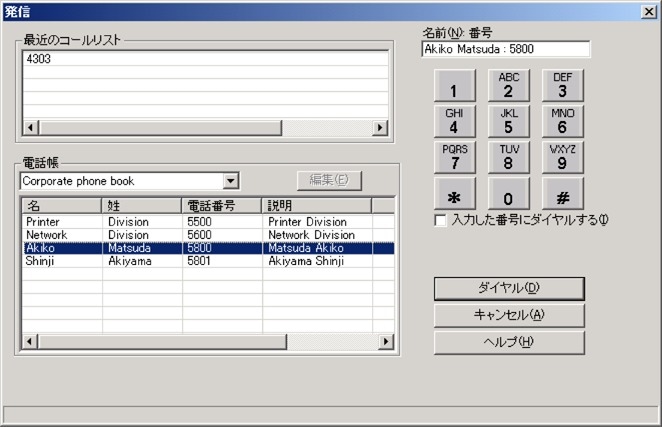Image resolution: width=662 pixels, height=427 pixels.
Task: Click the キャンセル(A) cancel button
Action: 509,315
